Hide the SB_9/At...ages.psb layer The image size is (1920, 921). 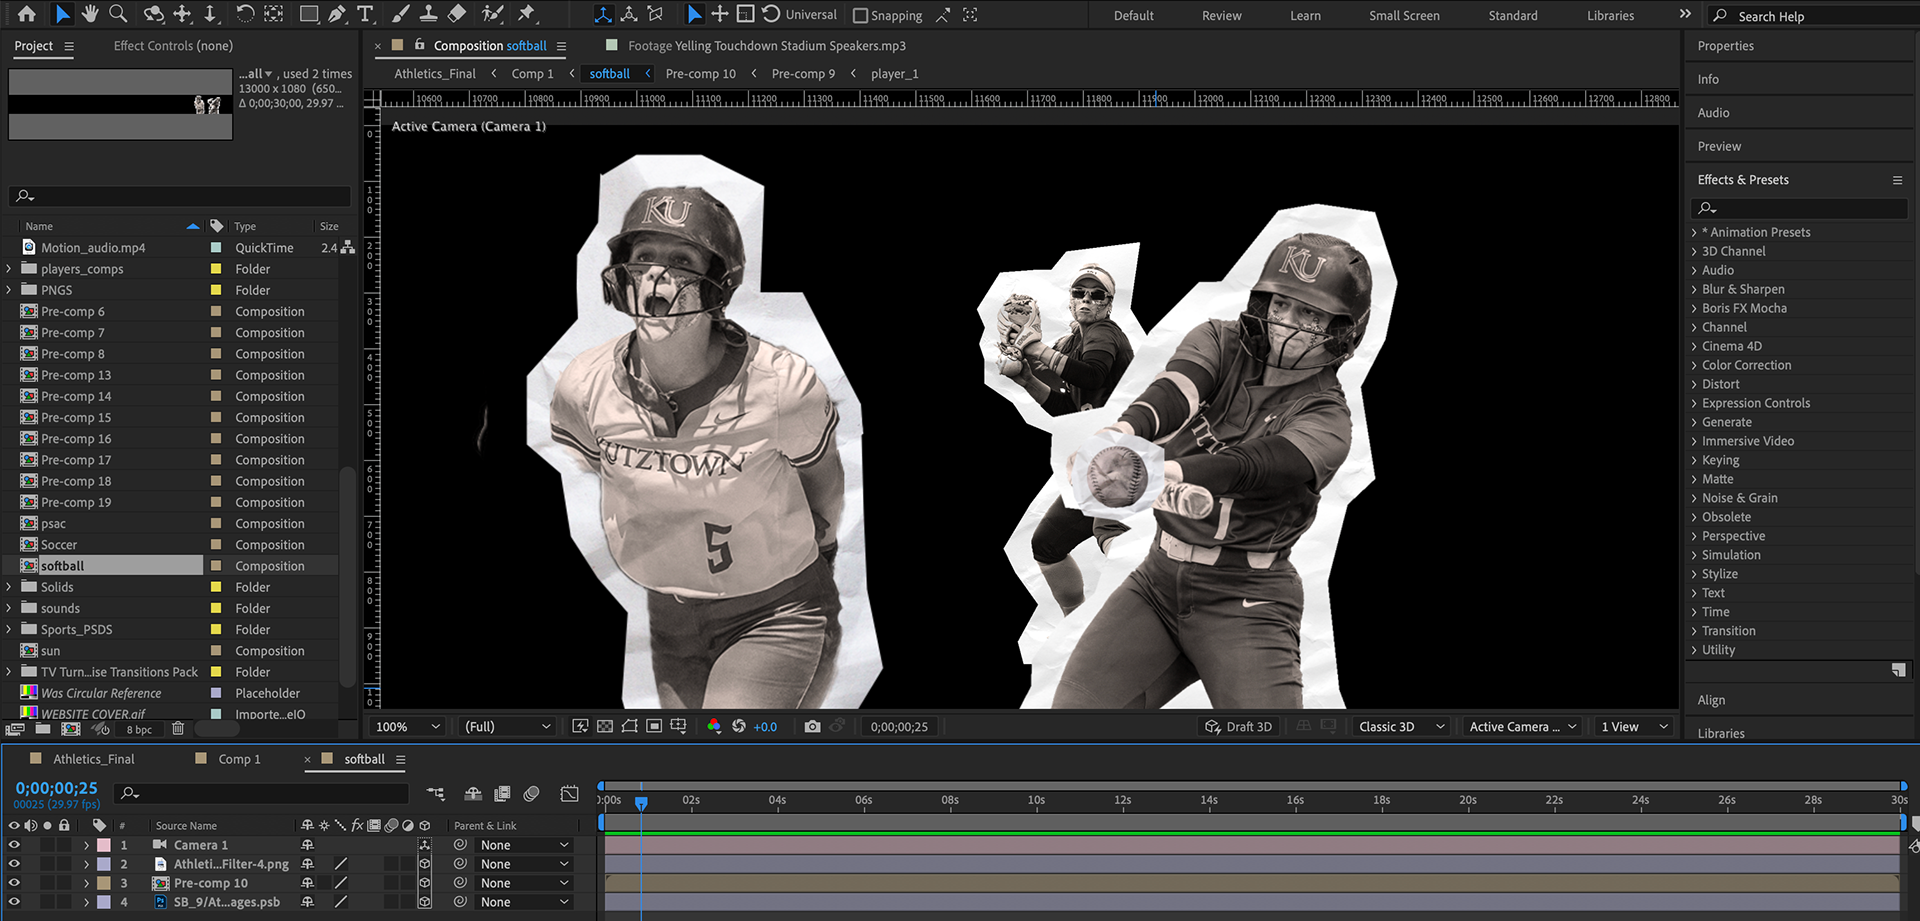click(14, 902)
